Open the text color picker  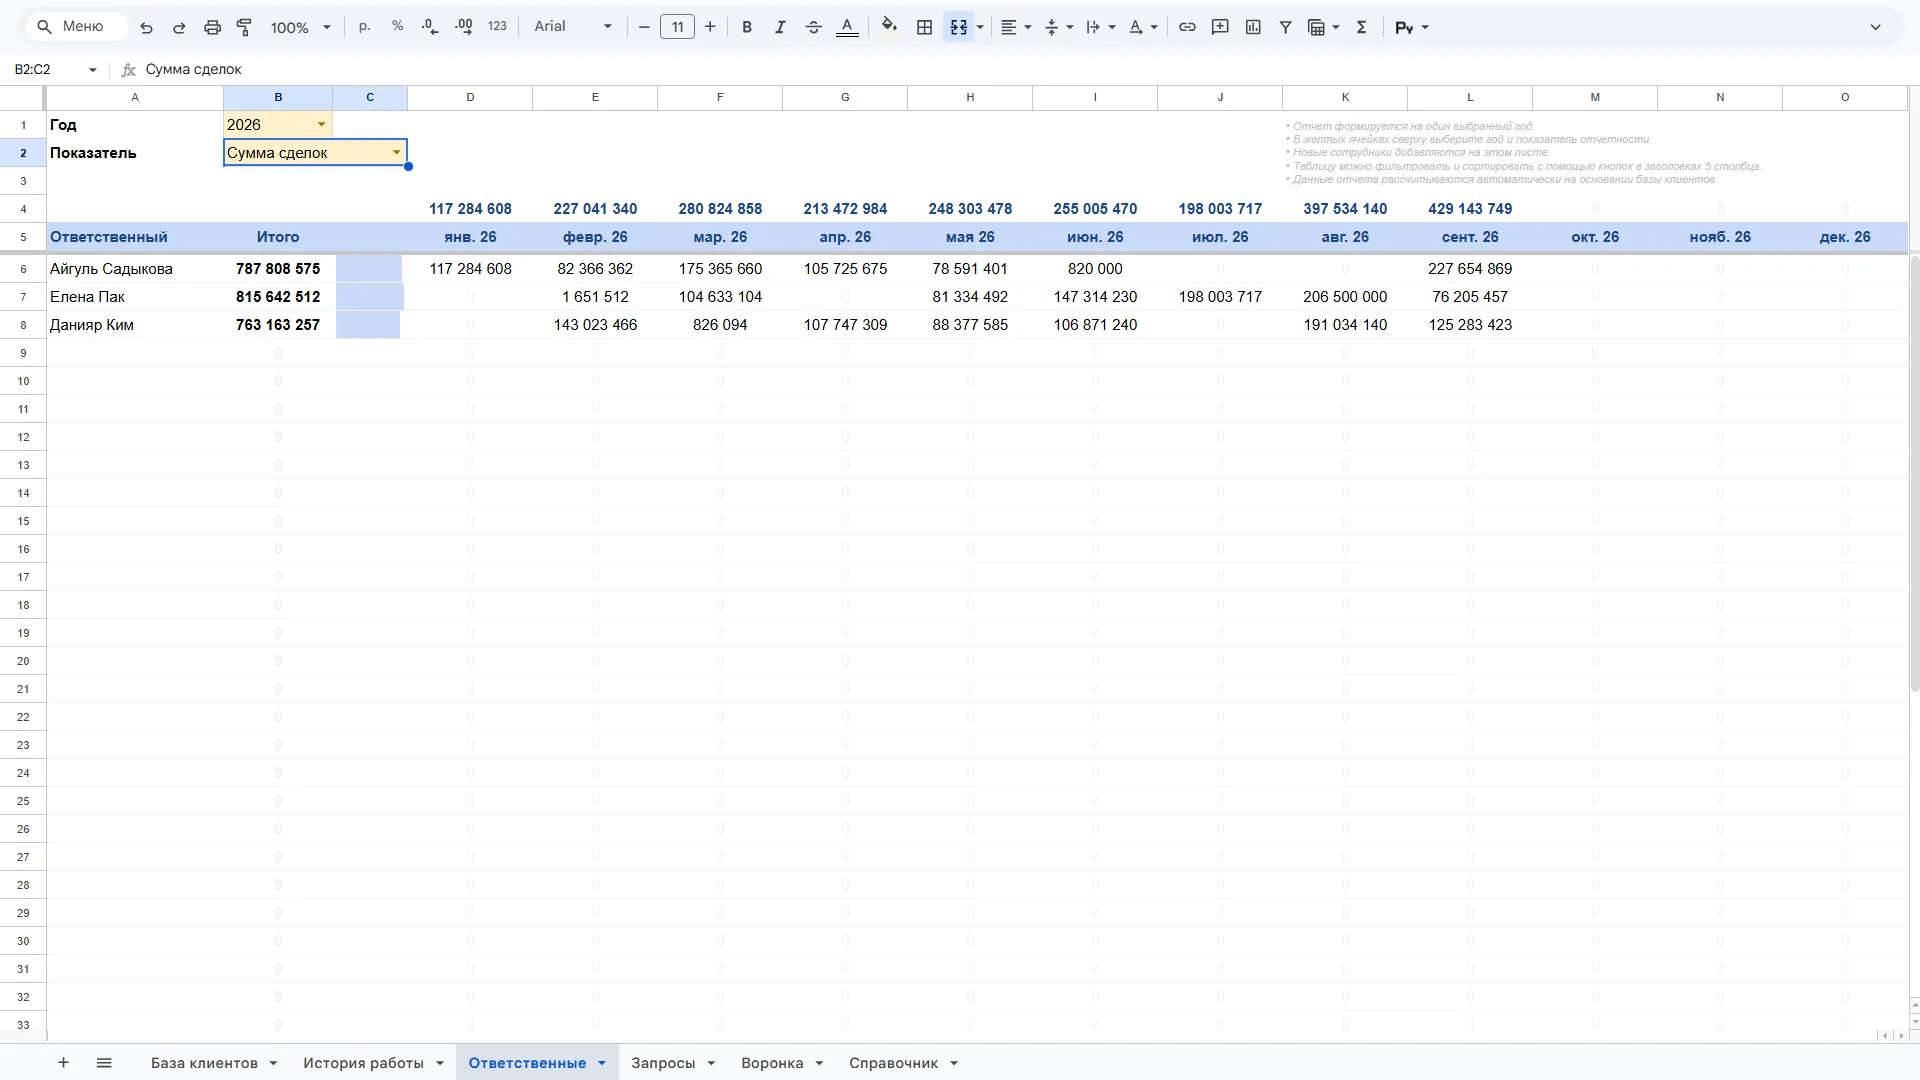pyautogui.click(x=847, y=27)
